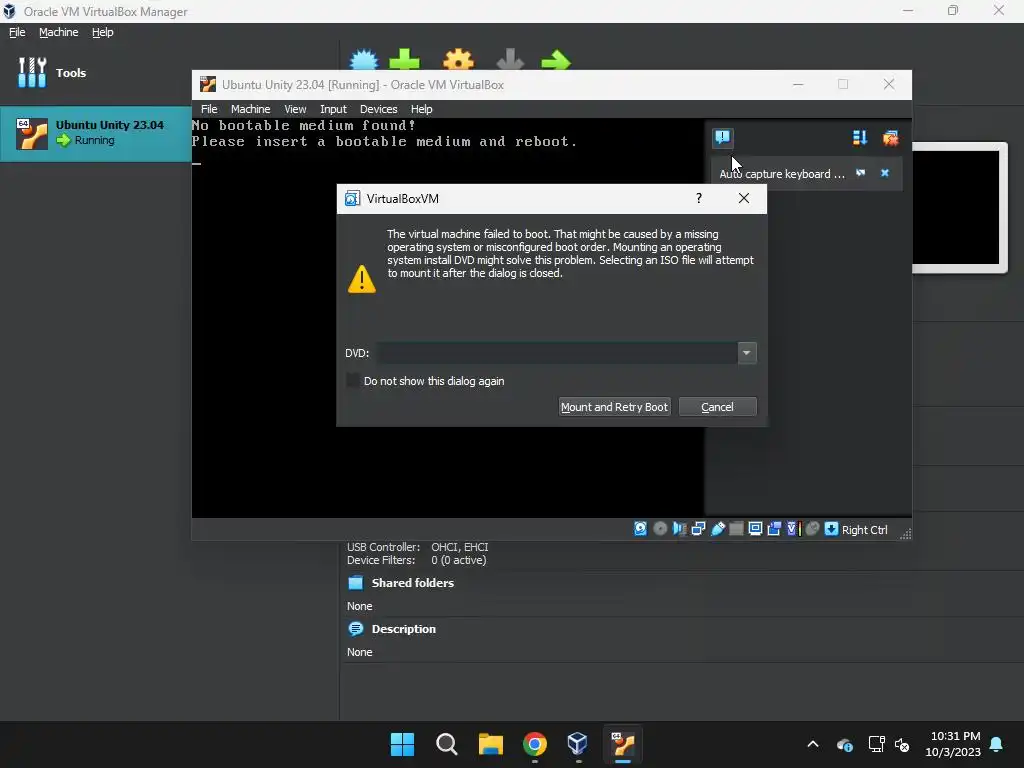Click the Shared folders section header

pyautogui.click(x=413, y=583)
